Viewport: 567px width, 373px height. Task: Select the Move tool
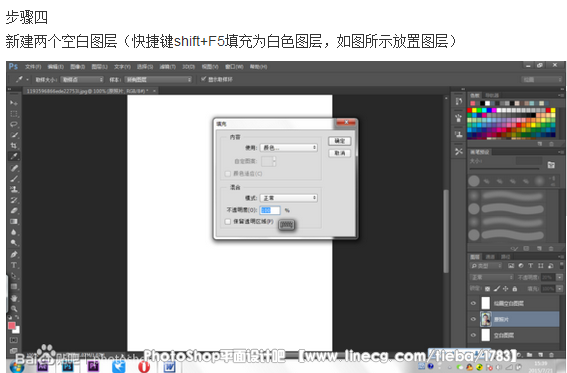click(x=14, y=103)
